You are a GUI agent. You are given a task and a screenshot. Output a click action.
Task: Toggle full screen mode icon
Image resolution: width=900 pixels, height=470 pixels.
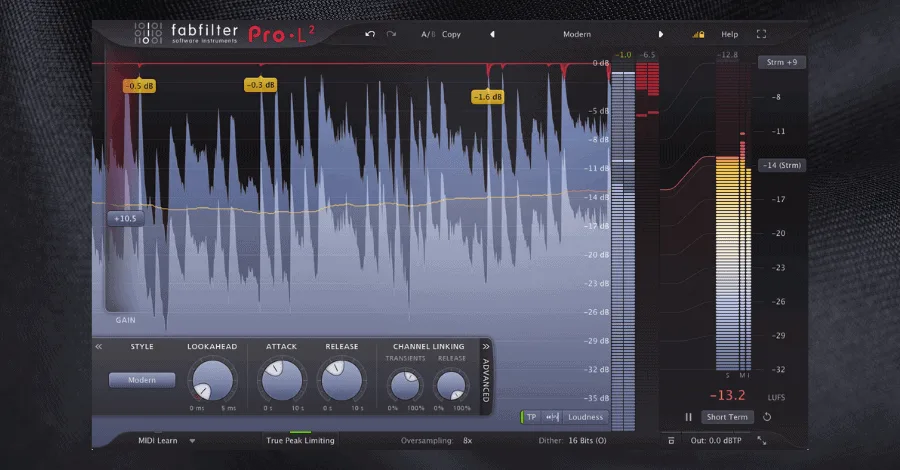pyautogui.click(x=762, y=34)
